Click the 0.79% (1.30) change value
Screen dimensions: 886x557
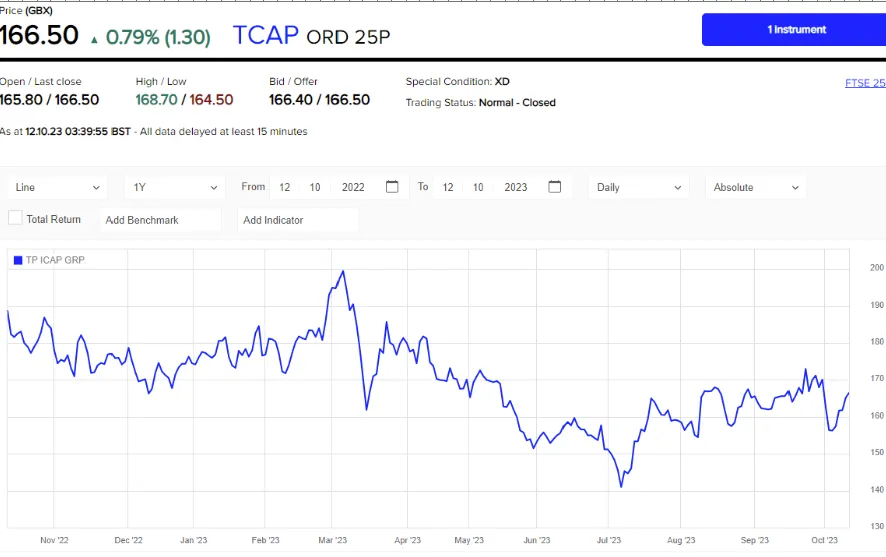tap(158, 37)
